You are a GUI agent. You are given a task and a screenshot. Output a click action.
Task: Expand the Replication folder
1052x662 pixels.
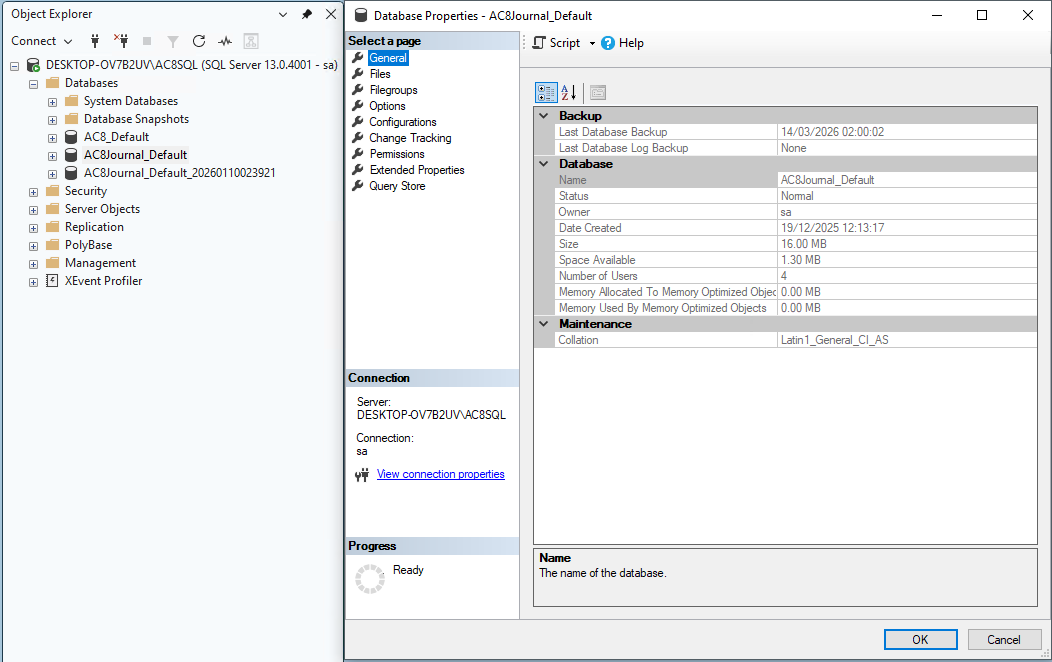tap(33, 229)
